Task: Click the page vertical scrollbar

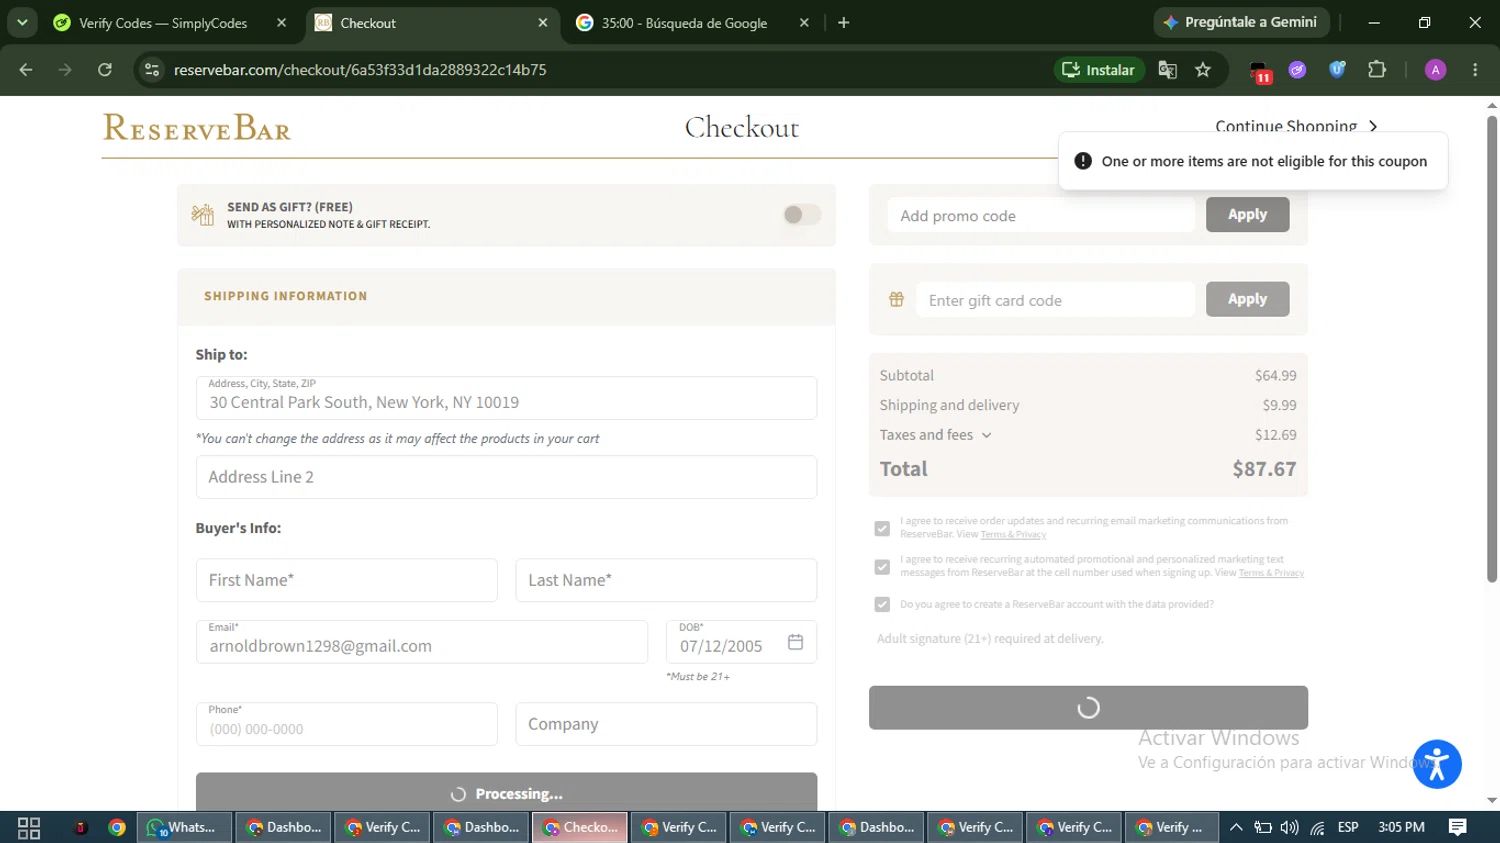Action: point(1492,349)
